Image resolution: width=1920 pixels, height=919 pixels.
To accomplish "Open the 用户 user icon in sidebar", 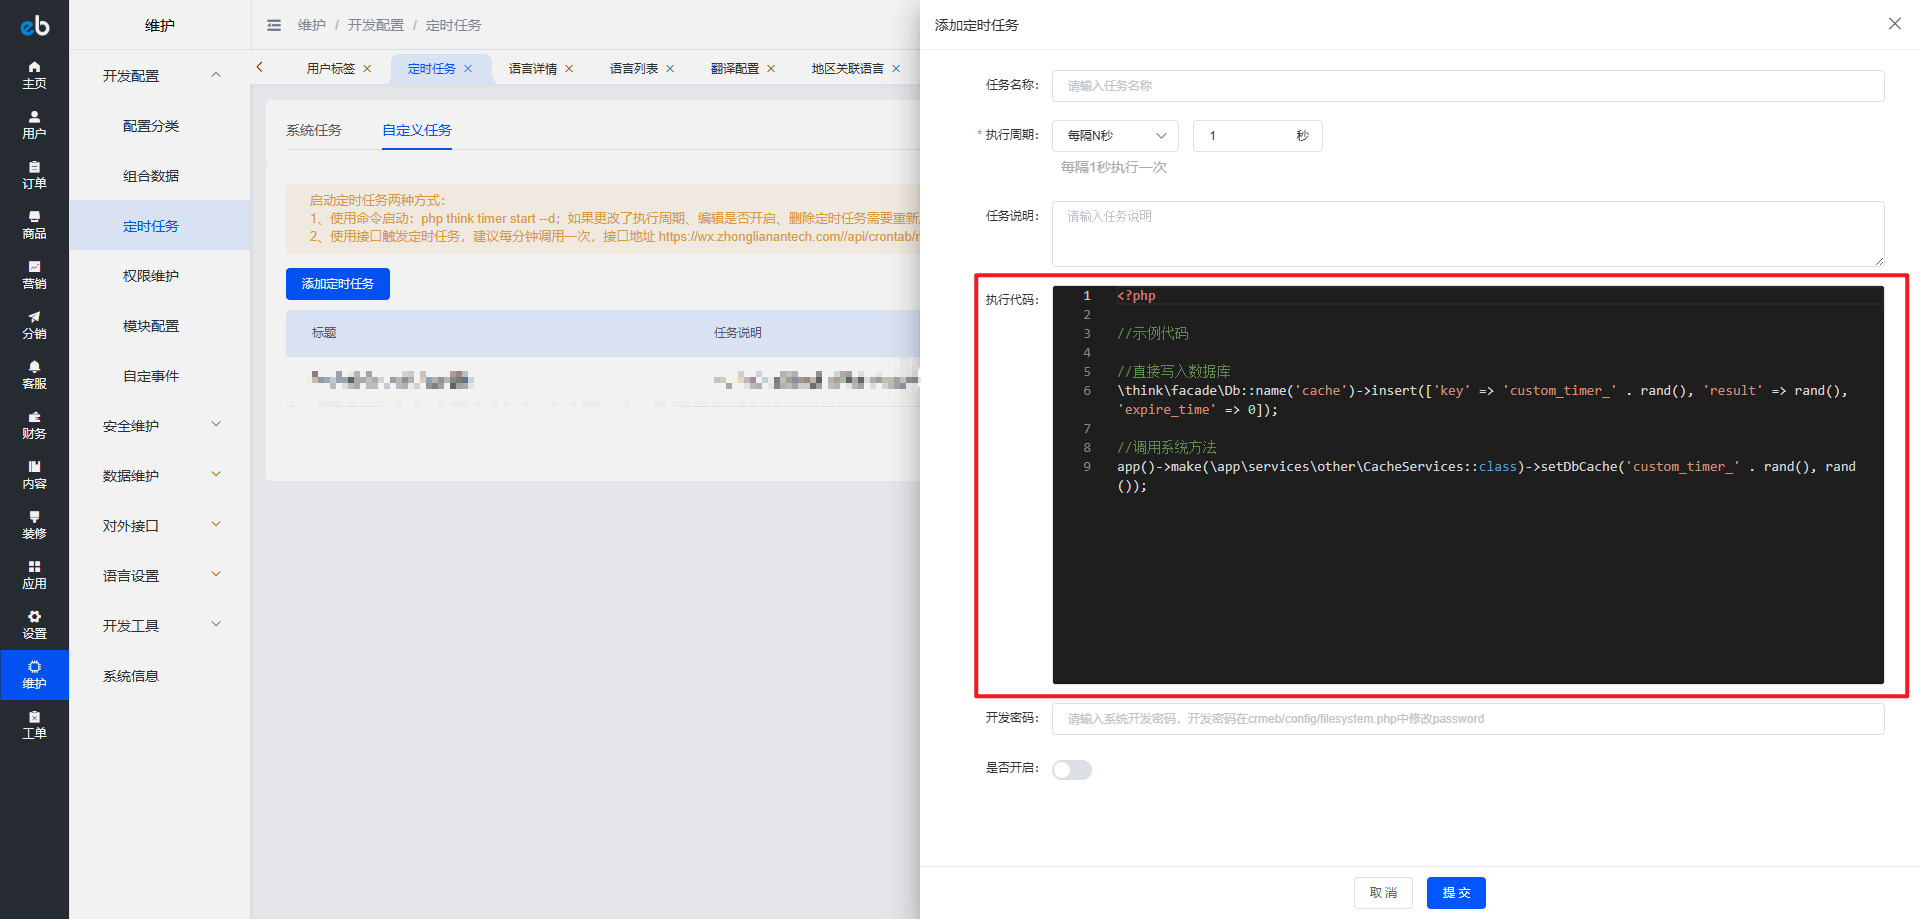I will [x=34, y=125].
